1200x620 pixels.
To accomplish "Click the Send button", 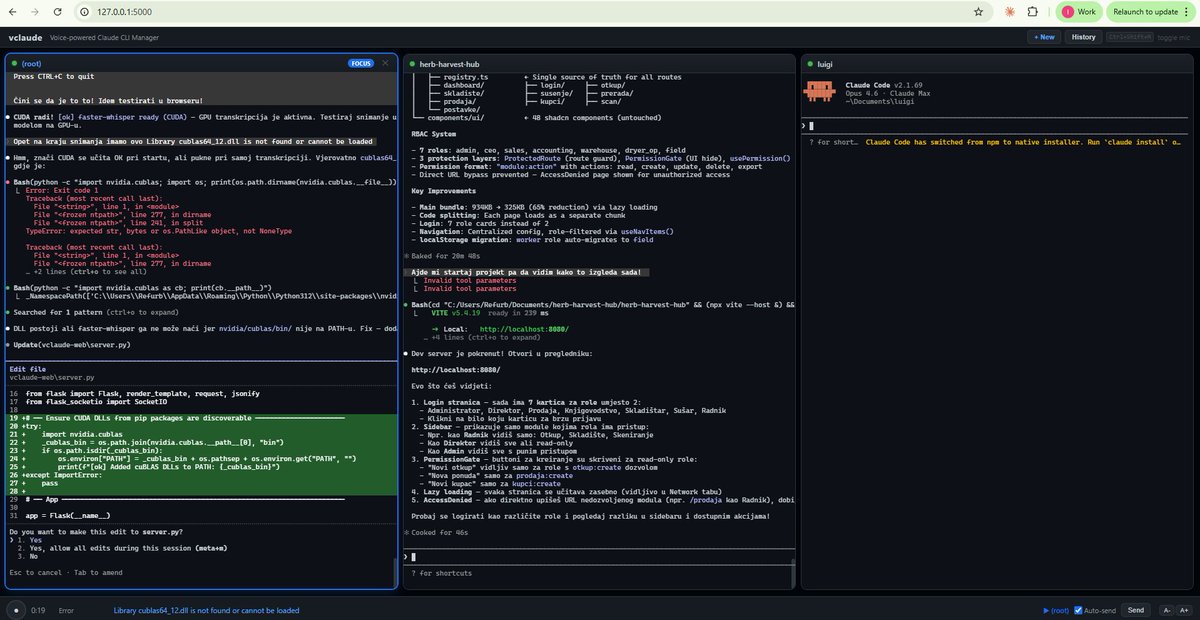I will 1135,610.
